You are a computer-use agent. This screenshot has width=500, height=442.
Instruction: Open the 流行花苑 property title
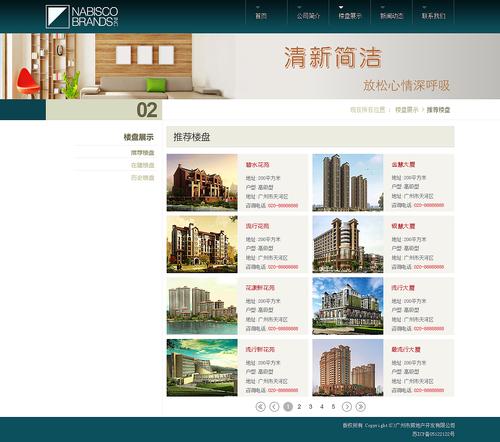click(x=257, y=226)
